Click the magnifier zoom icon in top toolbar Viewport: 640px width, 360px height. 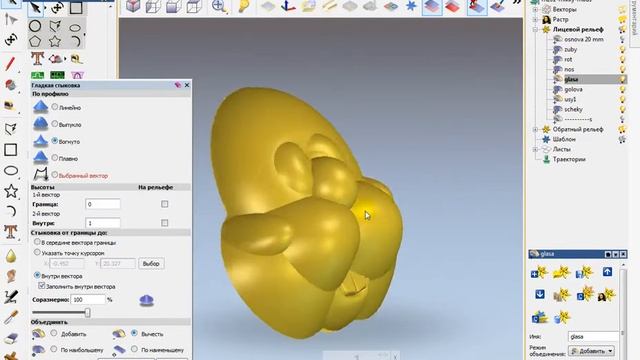219,7
